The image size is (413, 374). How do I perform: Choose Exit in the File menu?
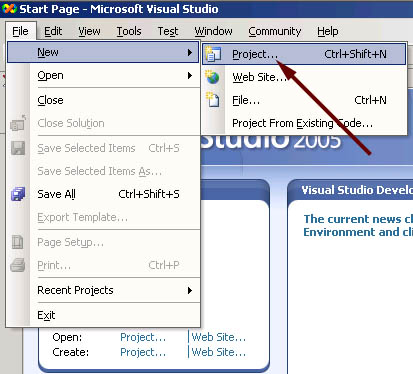pos(103,315)
